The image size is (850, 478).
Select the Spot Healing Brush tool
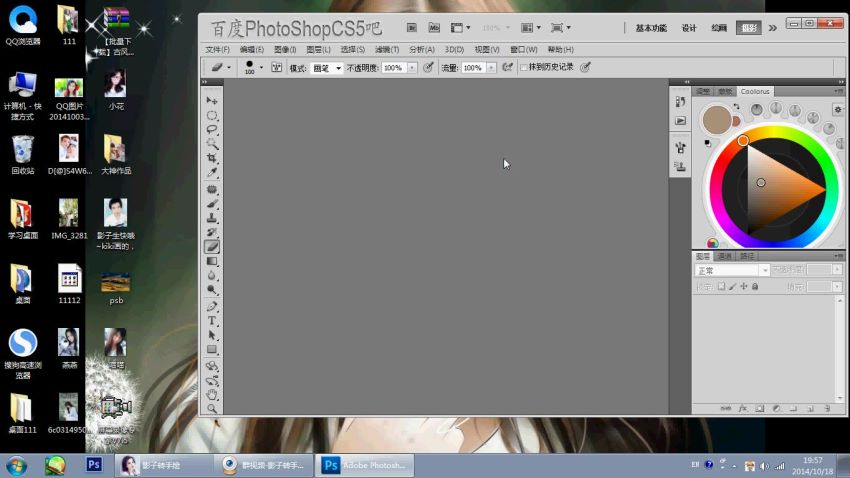212,190
